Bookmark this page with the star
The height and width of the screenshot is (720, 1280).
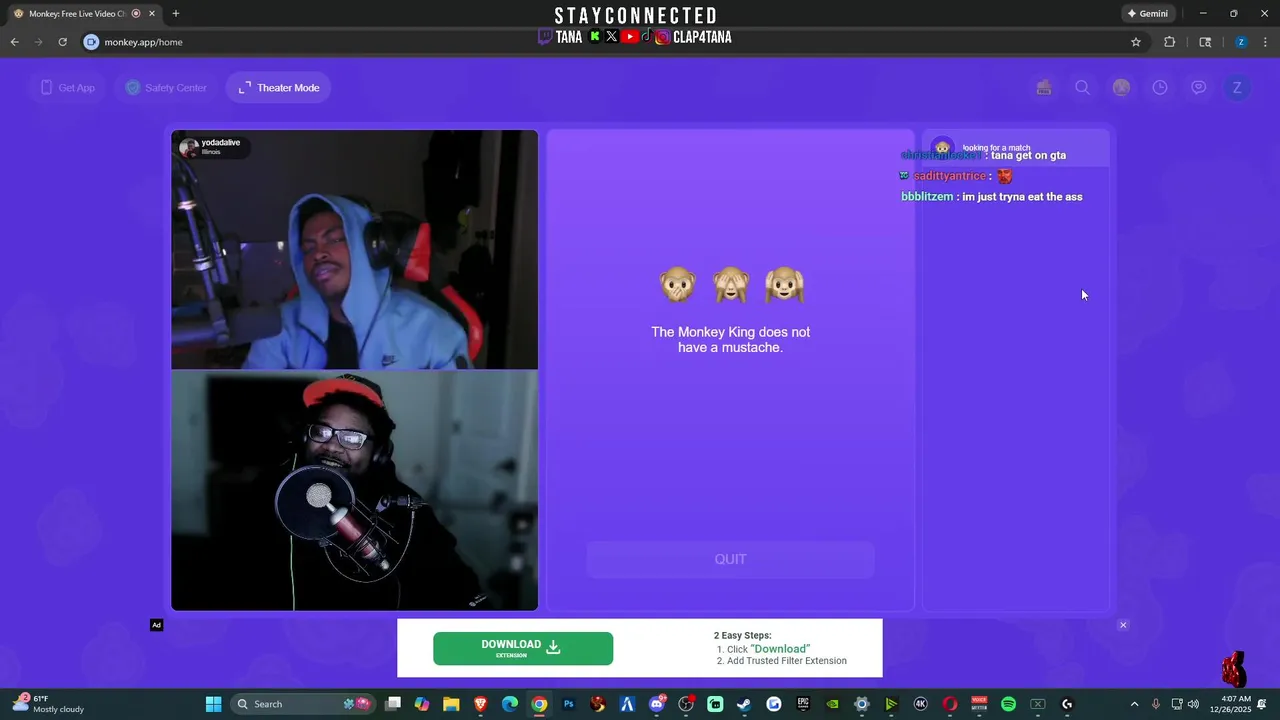tap(1136, 42)
